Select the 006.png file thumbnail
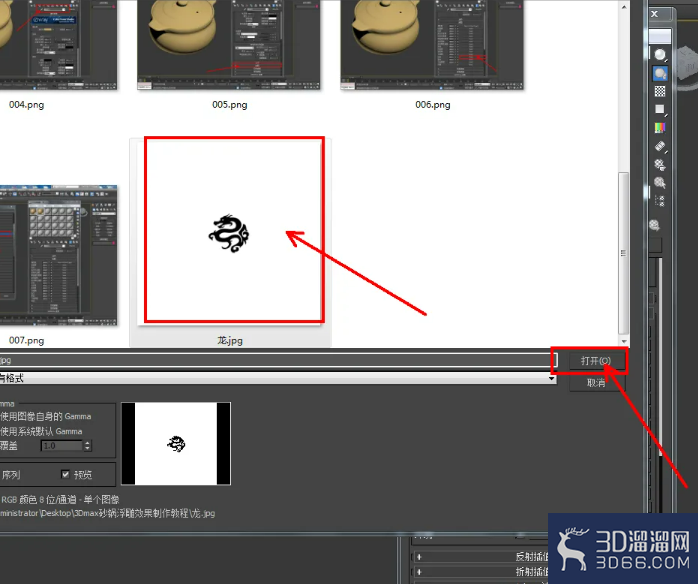The height and width of the screenshot is (584, 698). [432, 45]
